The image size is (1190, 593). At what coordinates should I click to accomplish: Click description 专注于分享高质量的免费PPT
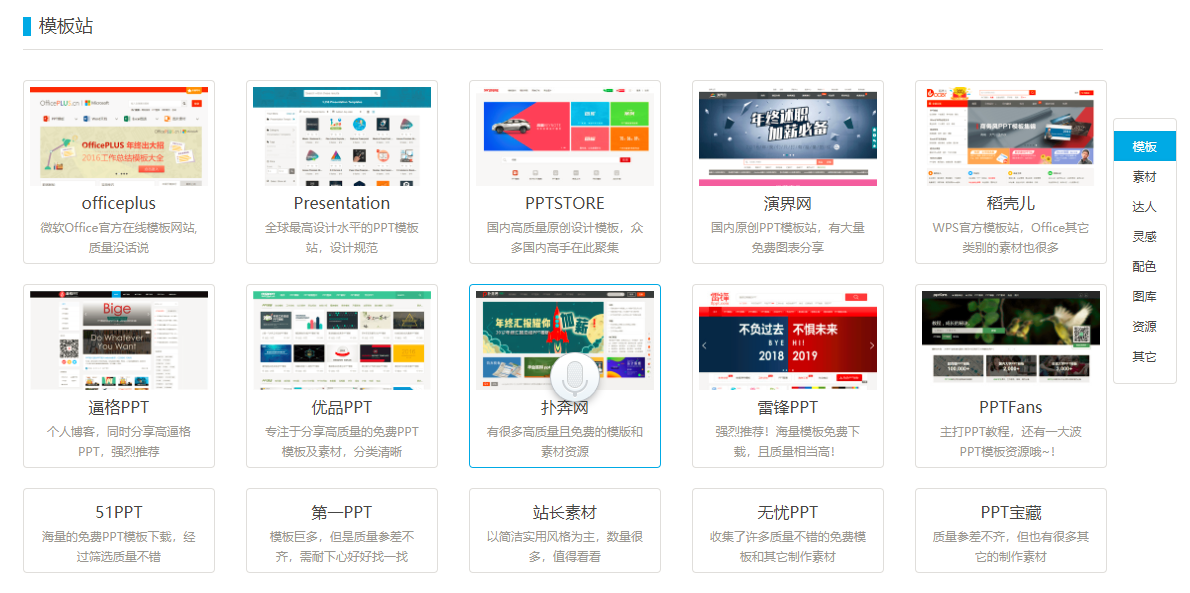342,442
